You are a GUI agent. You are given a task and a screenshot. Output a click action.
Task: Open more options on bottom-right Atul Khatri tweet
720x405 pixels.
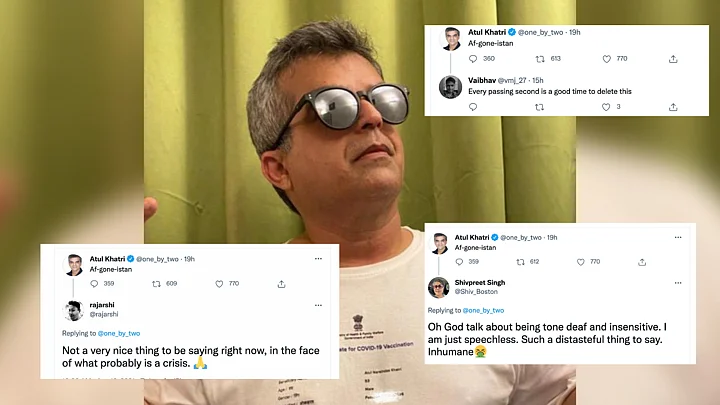678,237
